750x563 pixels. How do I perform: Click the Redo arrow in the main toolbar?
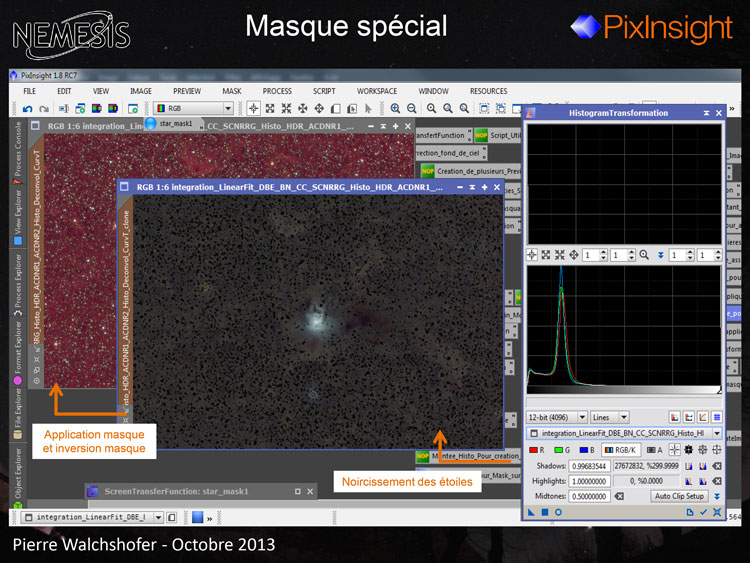(44, 109)
